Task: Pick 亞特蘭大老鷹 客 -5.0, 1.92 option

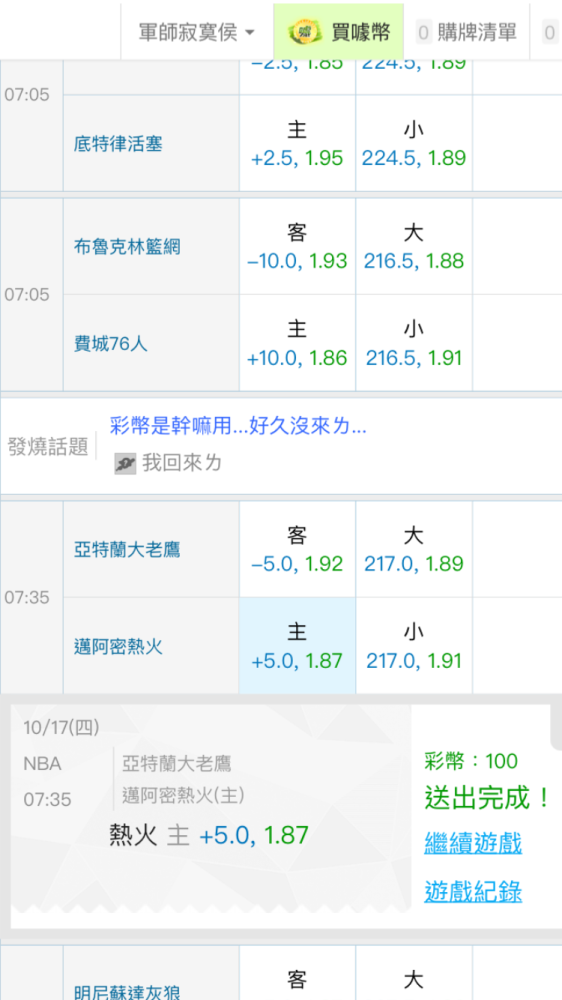Action: pyautogui.click(x=297, y=550)
